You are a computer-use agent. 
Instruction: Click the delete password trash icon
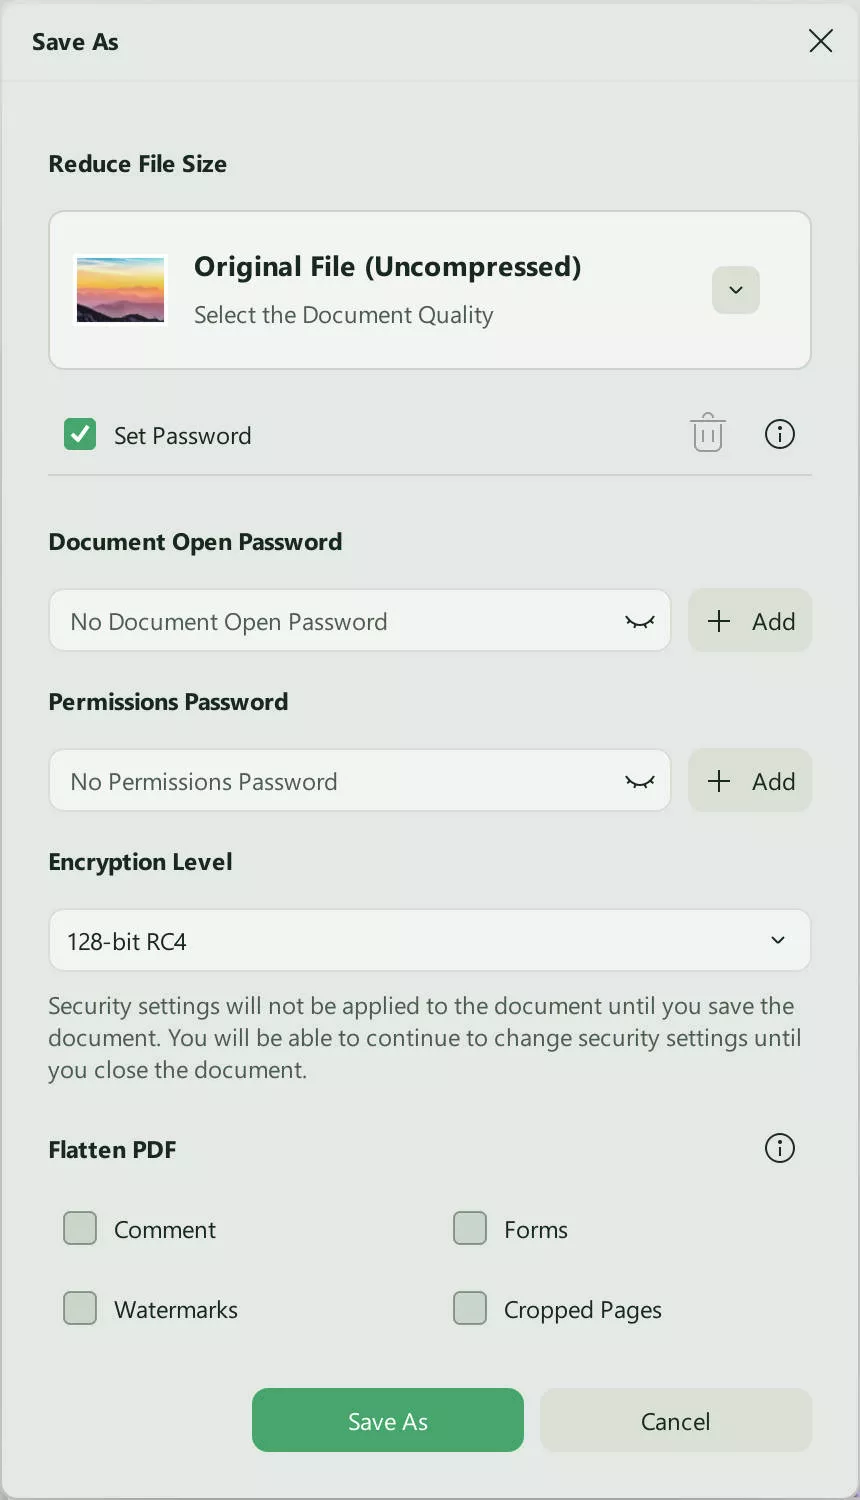point(708,433)
